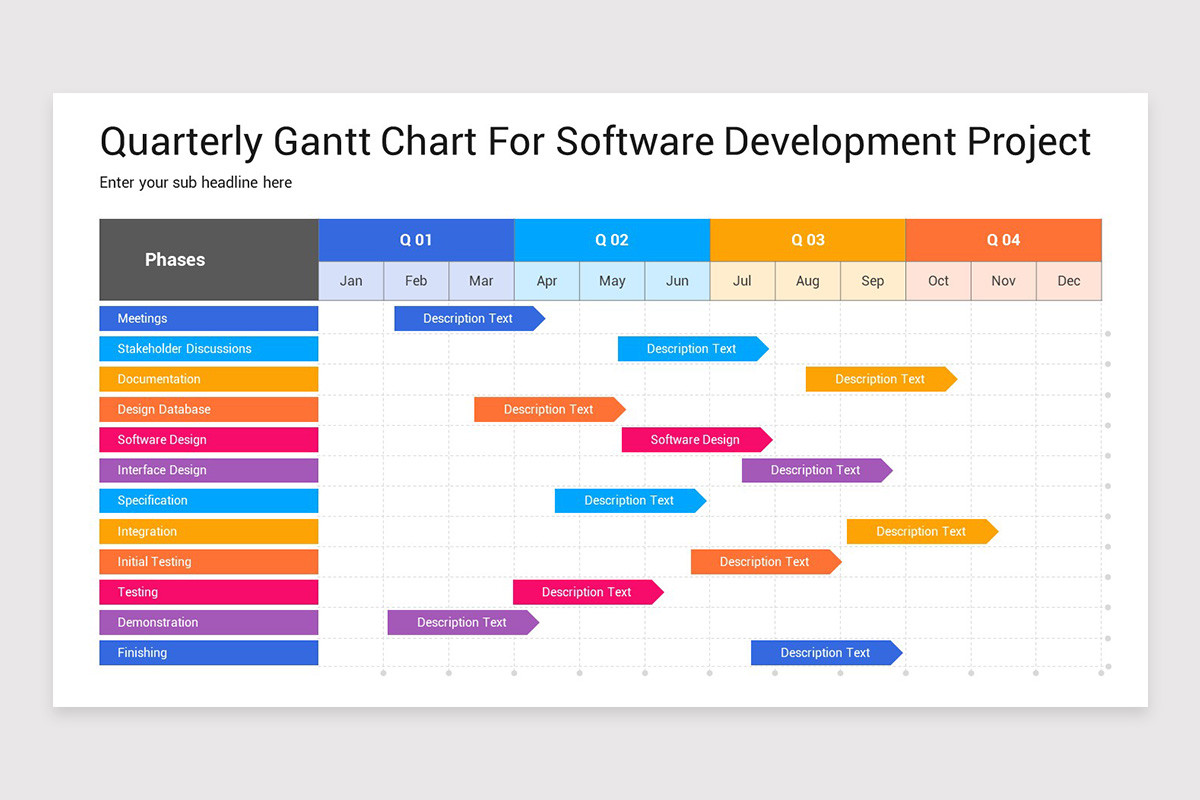
Task: Select the Design Database phase label
Action: click(208, 409)
